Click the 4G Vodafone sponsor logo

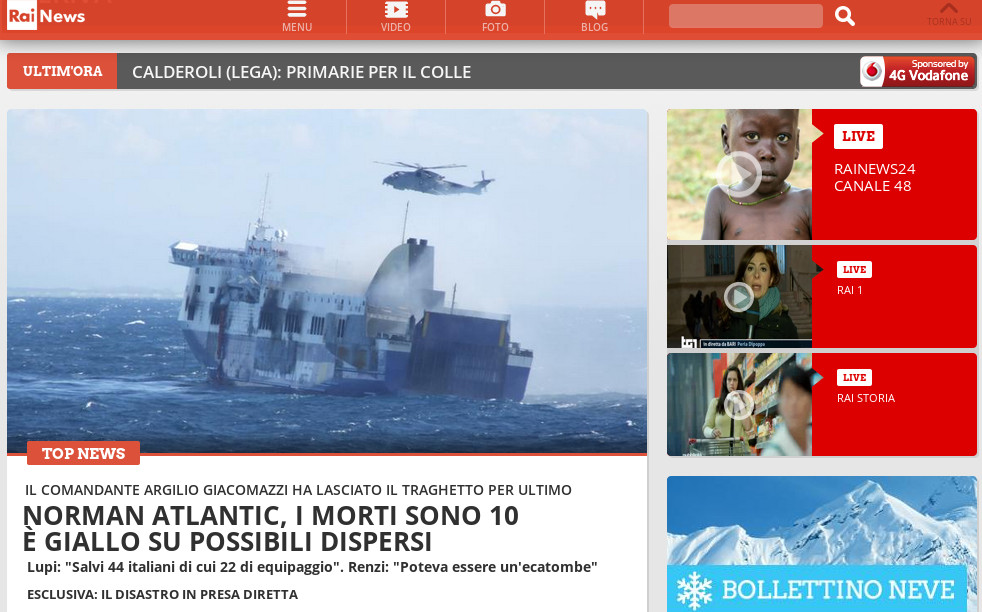pos(917,71)
